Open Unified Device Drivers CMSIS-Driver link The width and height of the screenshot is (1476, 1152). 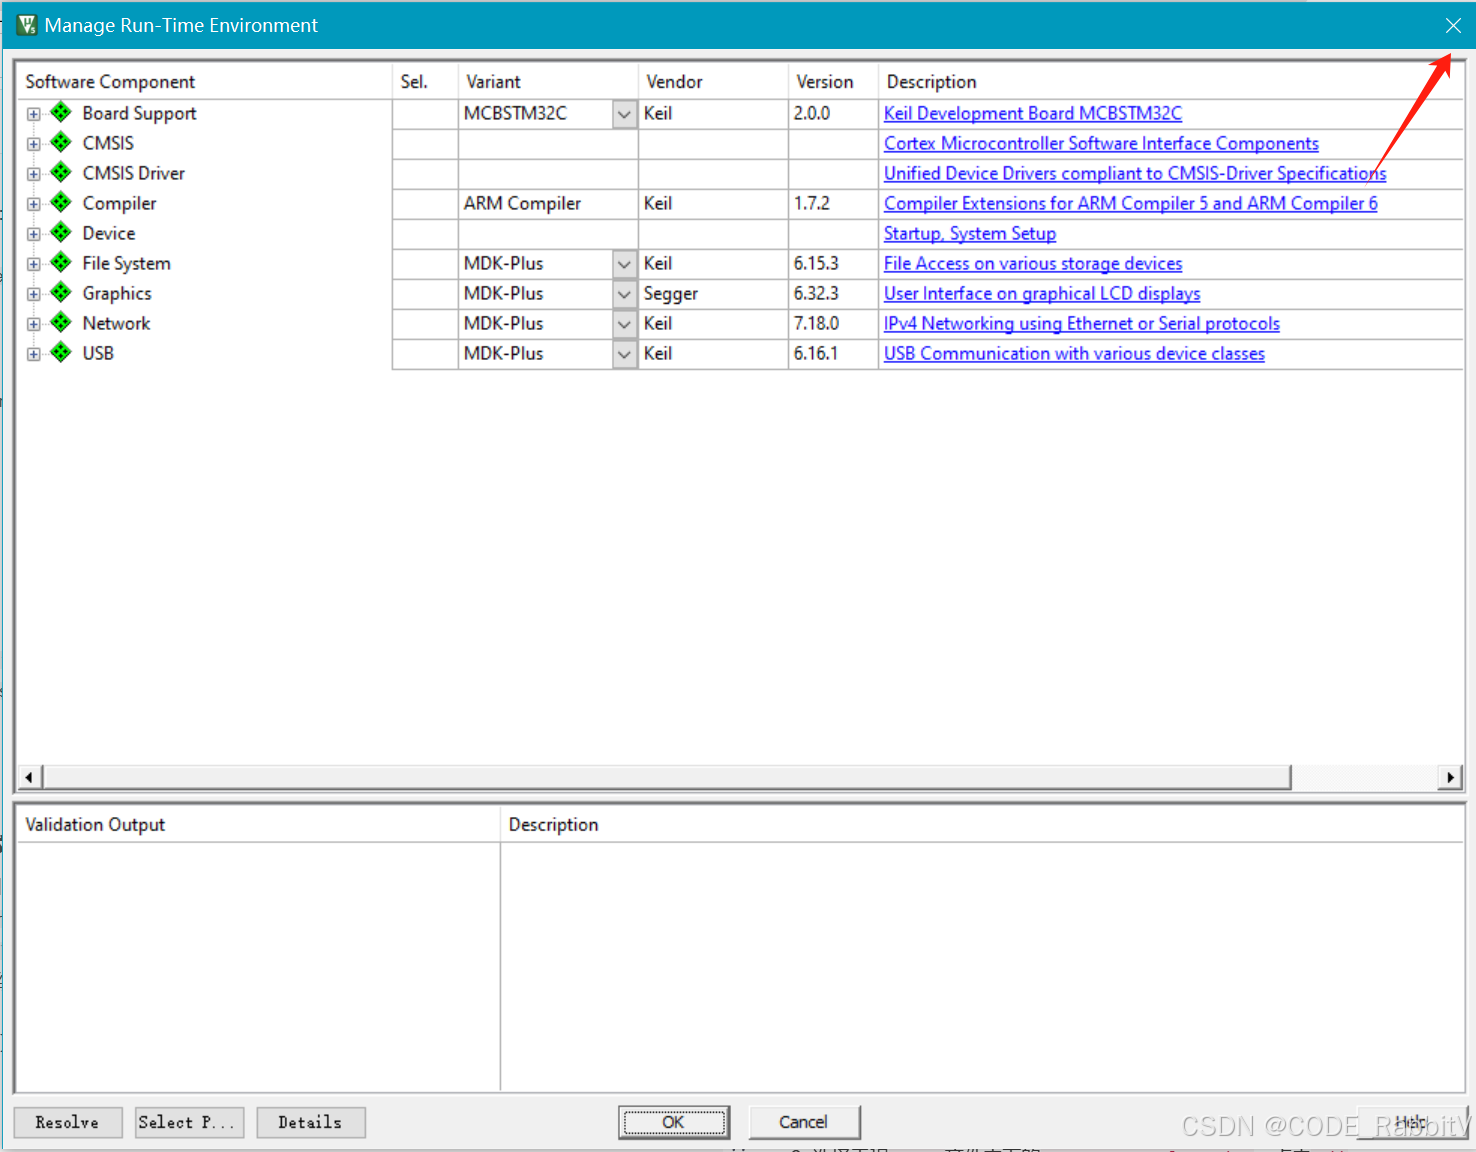(x=1135, y=174)
